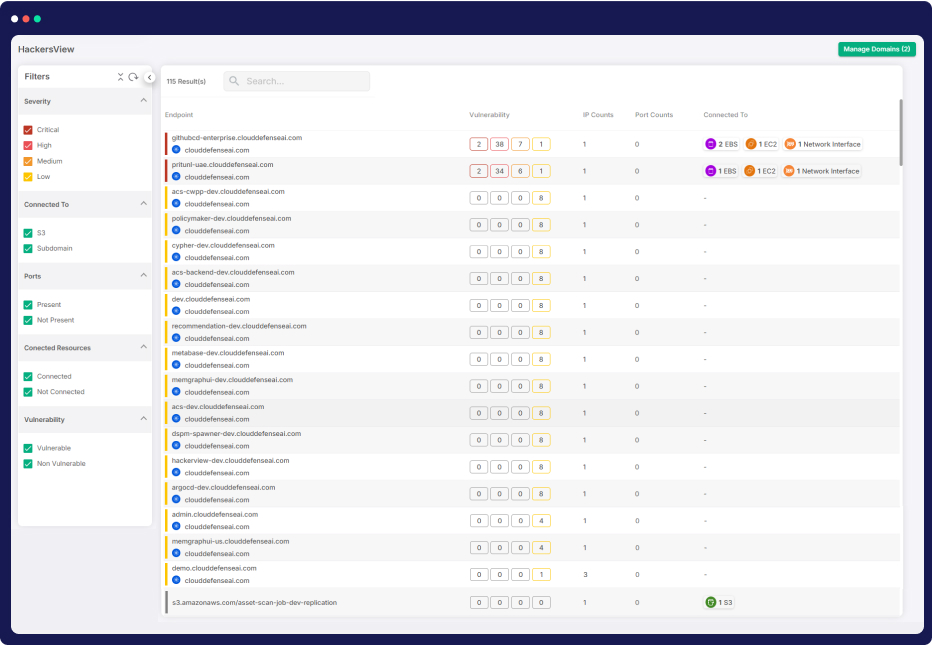
Task: Click the reset filters refresh icon
Action: pos(133,77)
